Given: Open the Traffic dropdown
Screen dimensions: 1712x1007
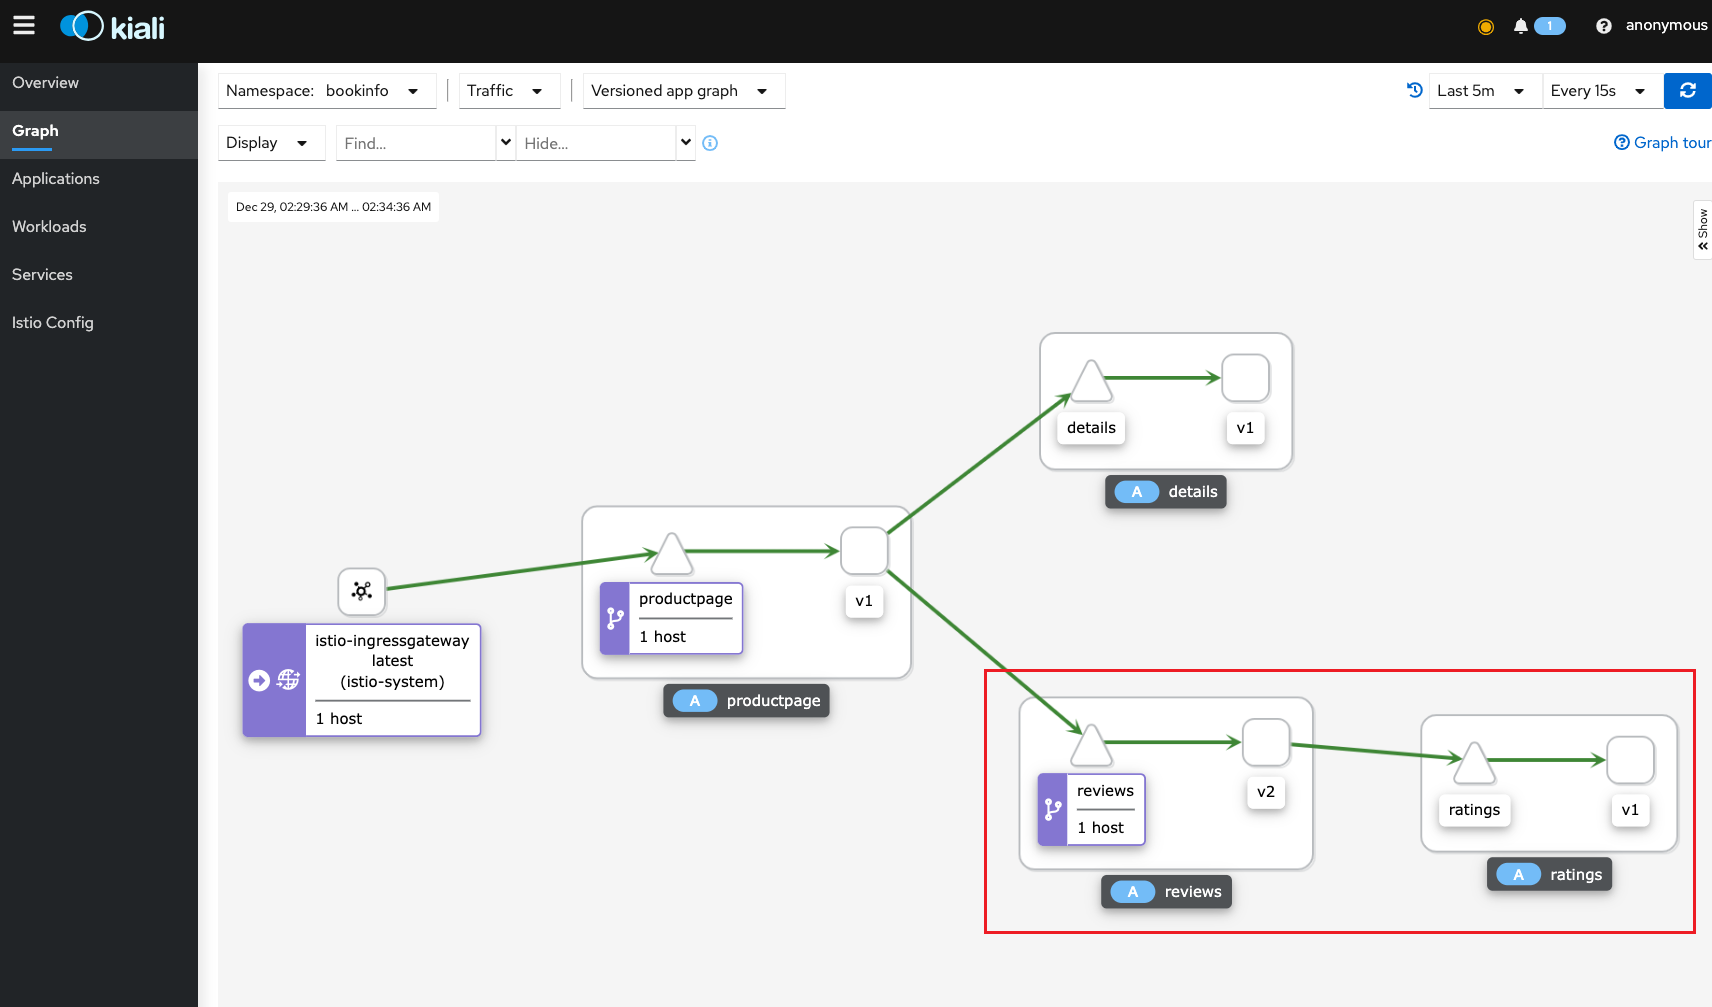Looking at the screenshot, I should point(509,91).
